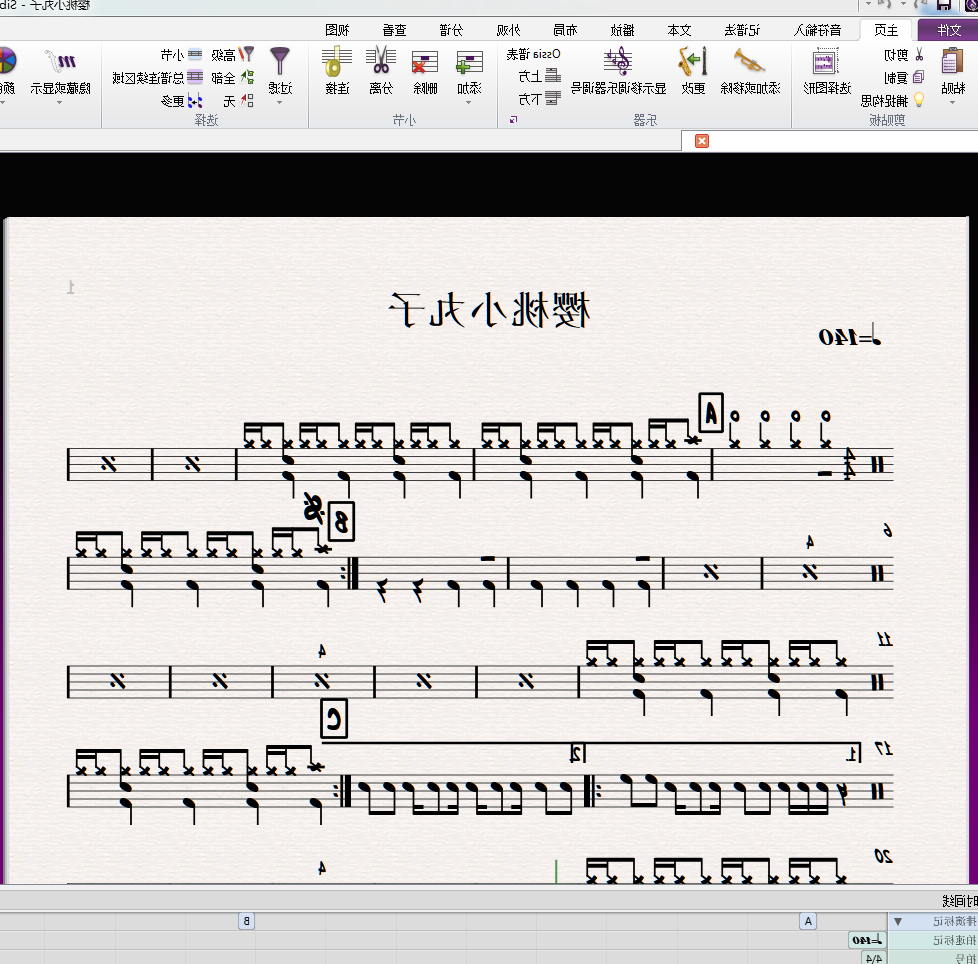The width and height of the screenshot is (978, 964).
Task: Select the 4/4 time signature in first bar
Action: 849,464
